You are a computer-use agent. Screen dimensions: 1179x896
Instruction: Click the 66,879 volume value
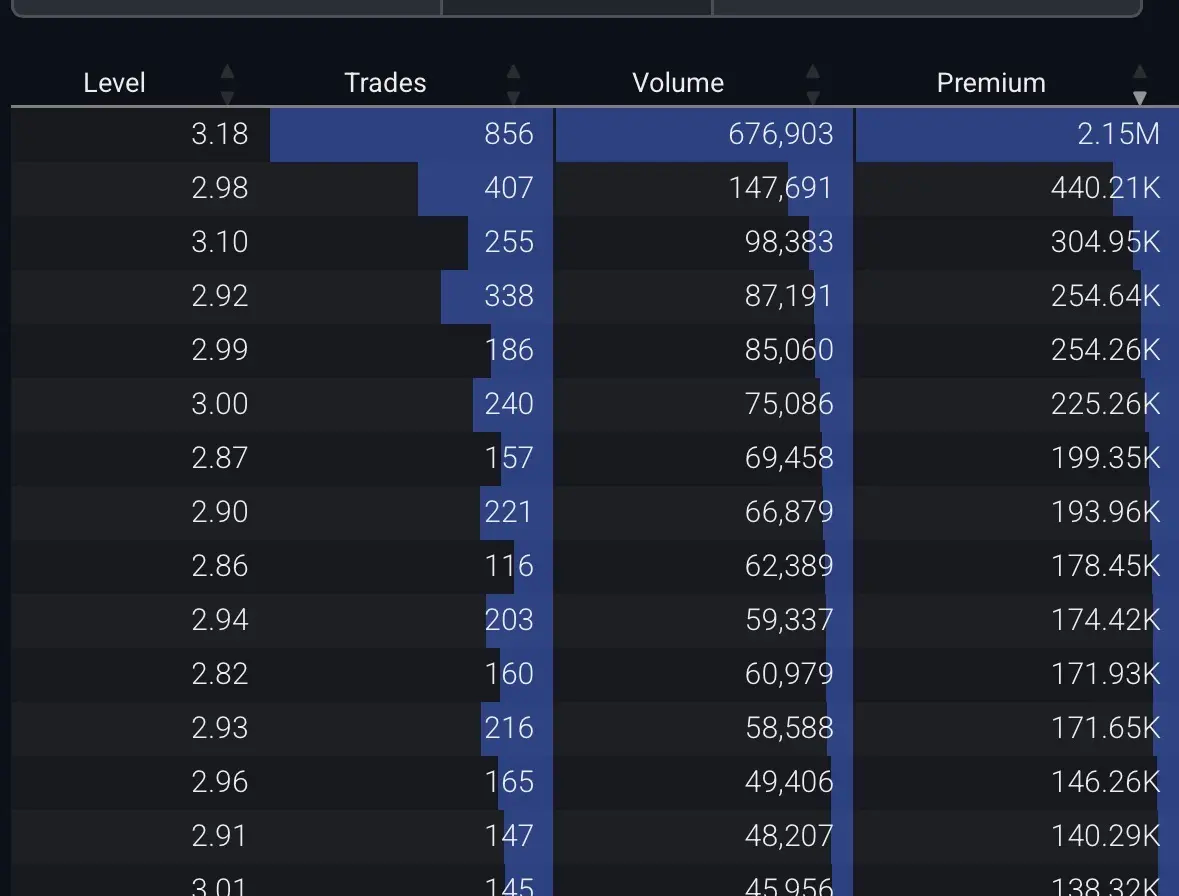click(789, 512)
